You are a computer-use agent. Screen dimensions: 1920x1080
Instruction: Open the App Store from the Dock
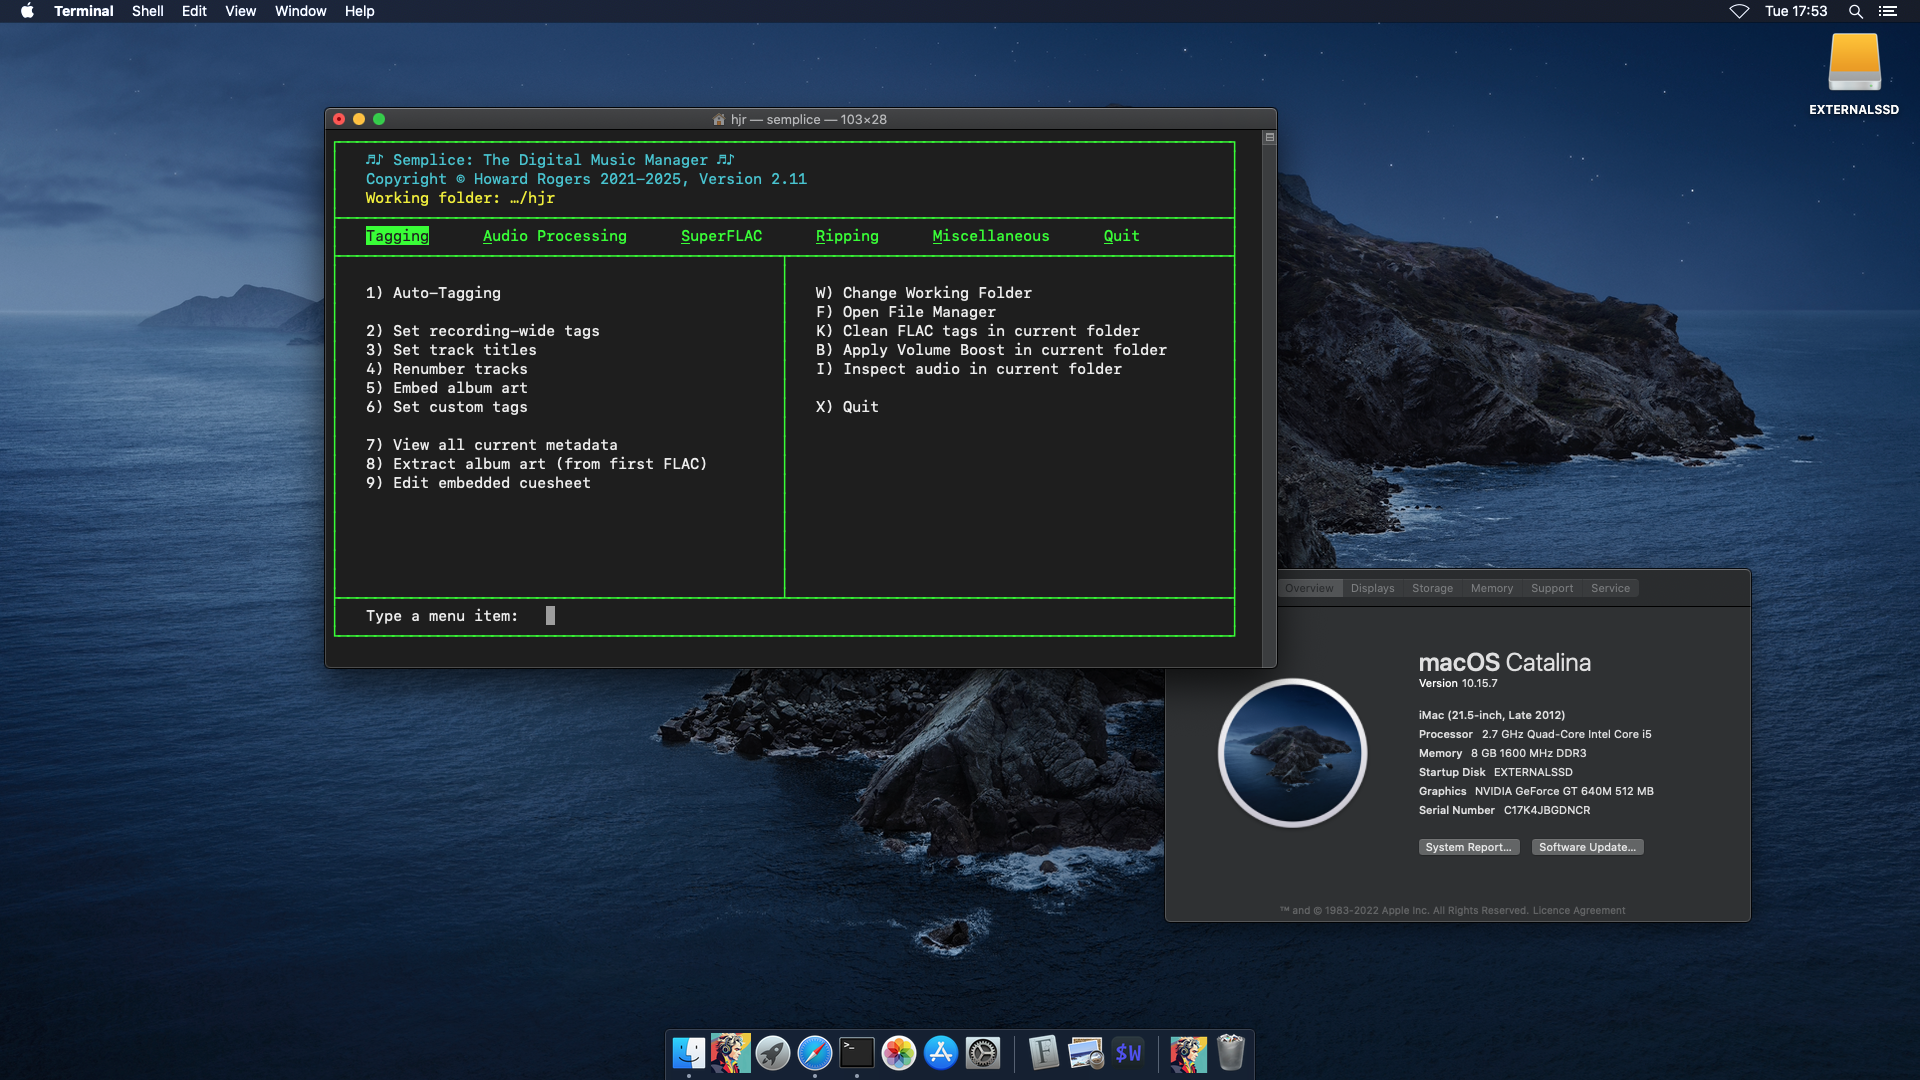tap(941, 1053)
